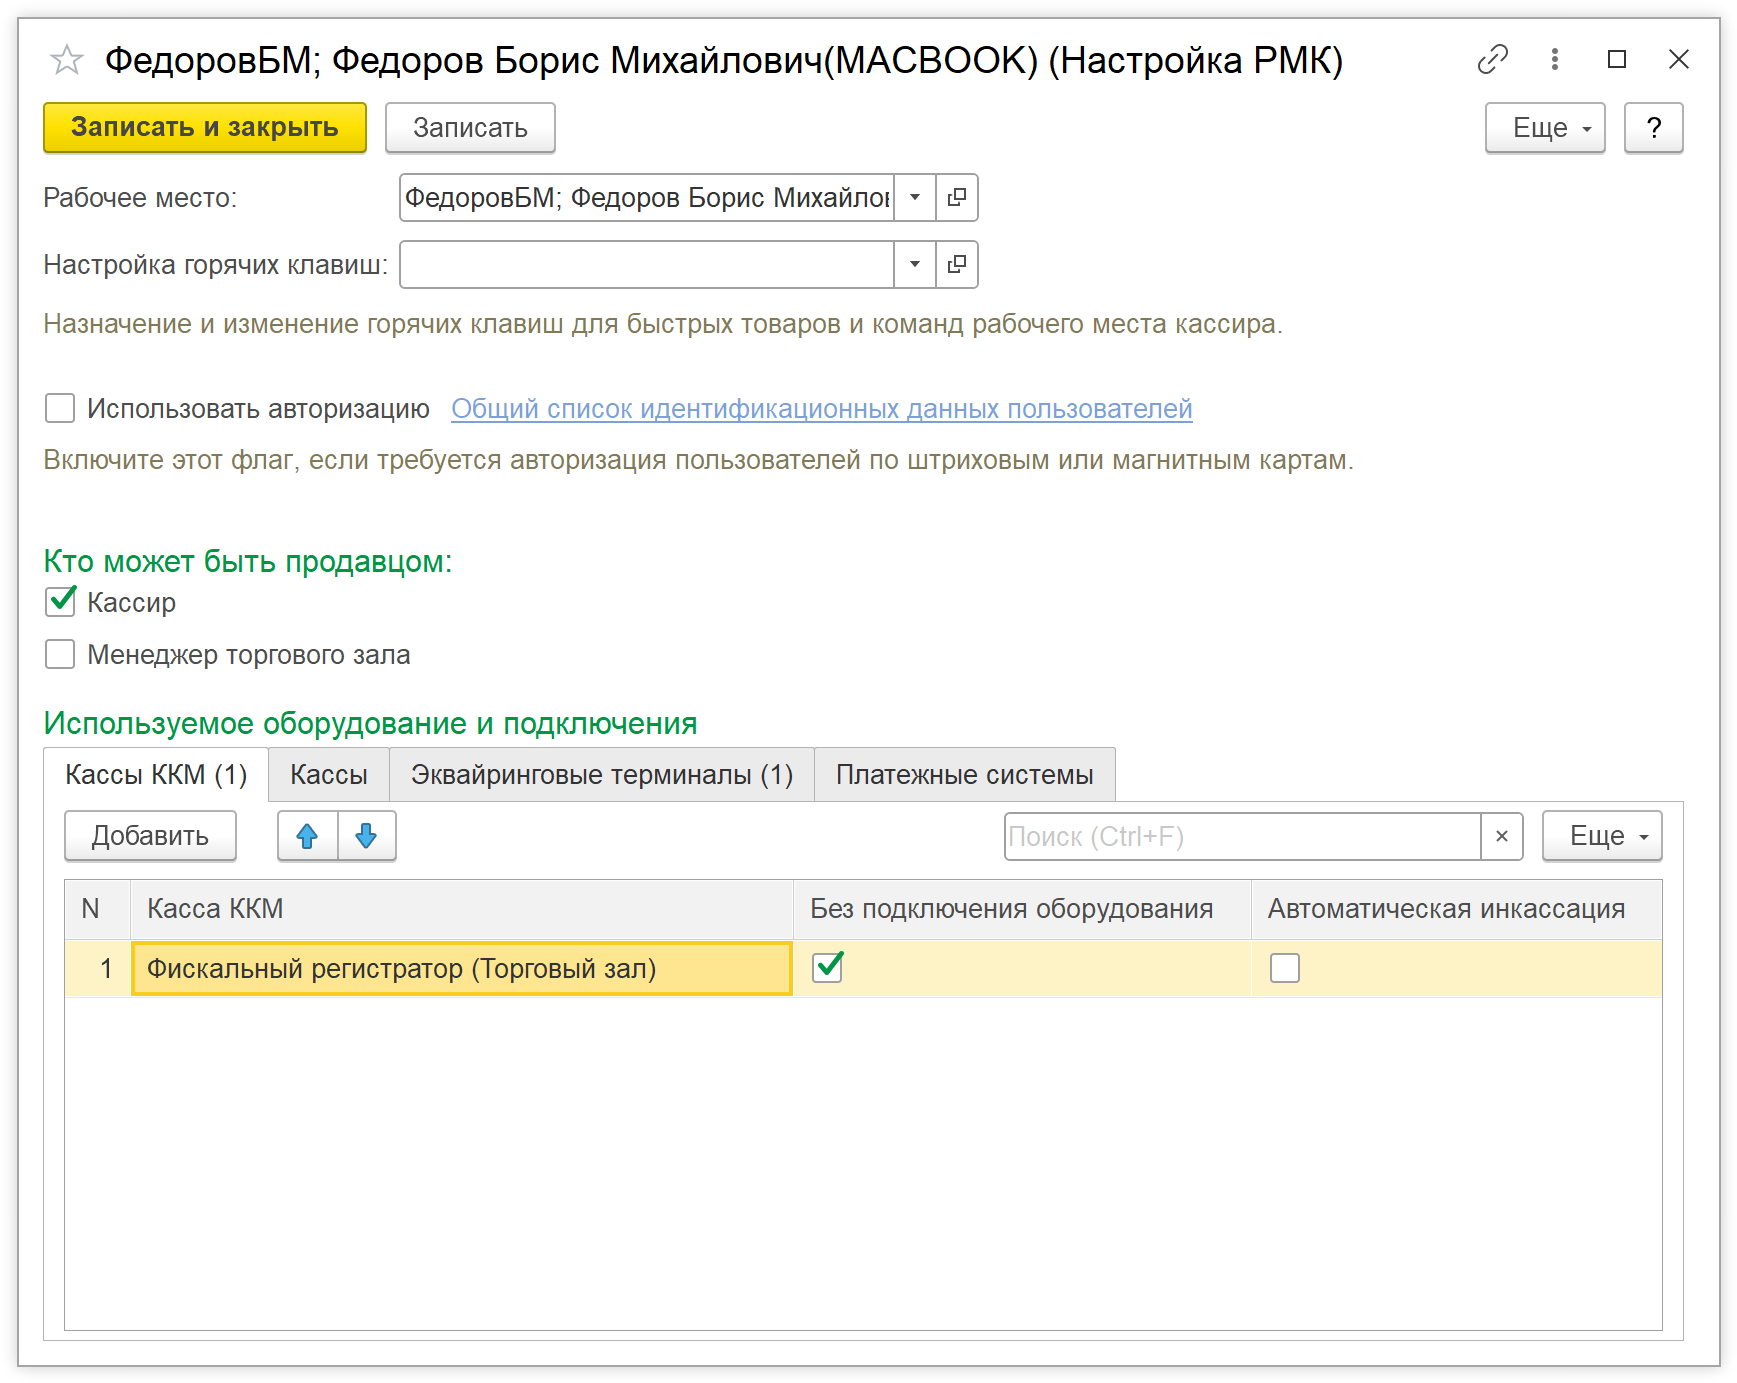1737x1383 pixels.
Task: Uncheck the Кассир checkbox
Action: (x=60, y=602)
